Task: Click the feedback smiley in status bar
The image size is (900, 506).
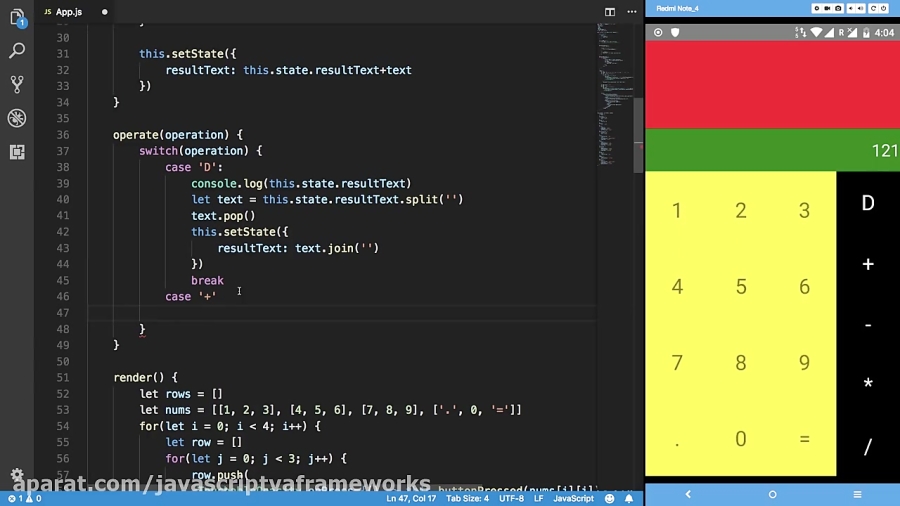Action: (x=610, y=499)
